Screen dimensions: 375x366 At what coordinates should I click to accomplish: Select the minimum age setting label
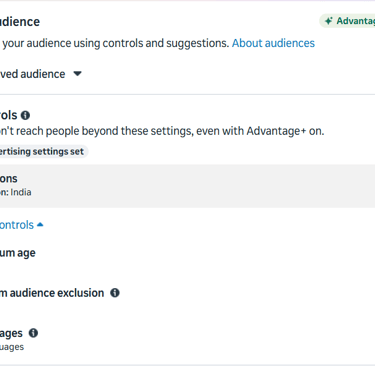[x=18, y=253]
